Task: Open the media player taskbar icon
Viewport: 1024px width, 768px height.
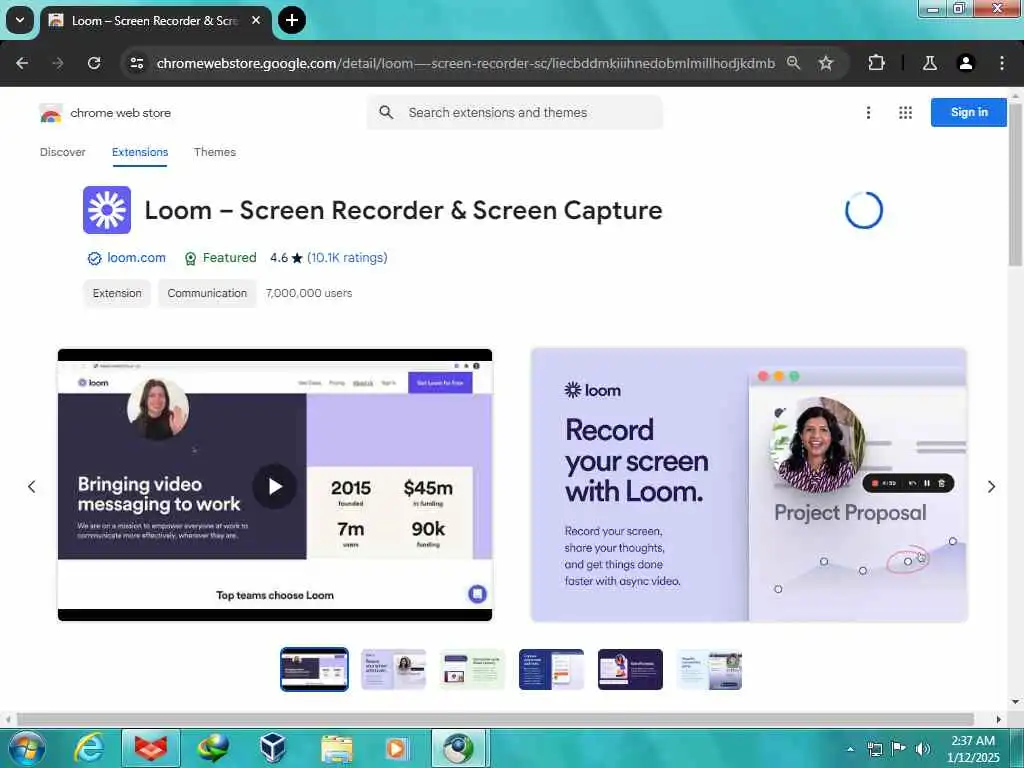Action: [396, 748]
